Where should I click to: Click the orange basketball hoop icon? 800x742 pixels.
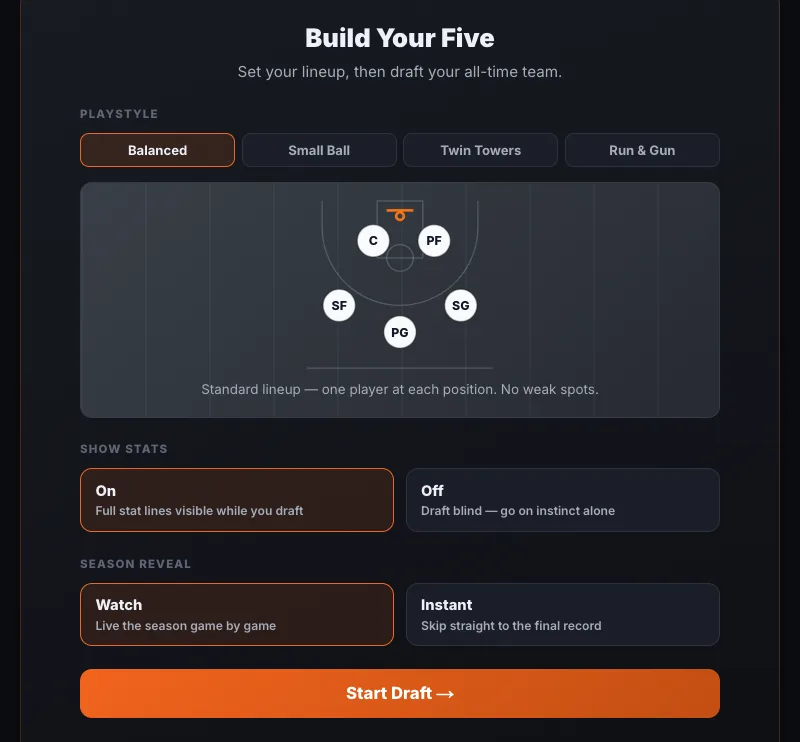click(x=399, y=214)
